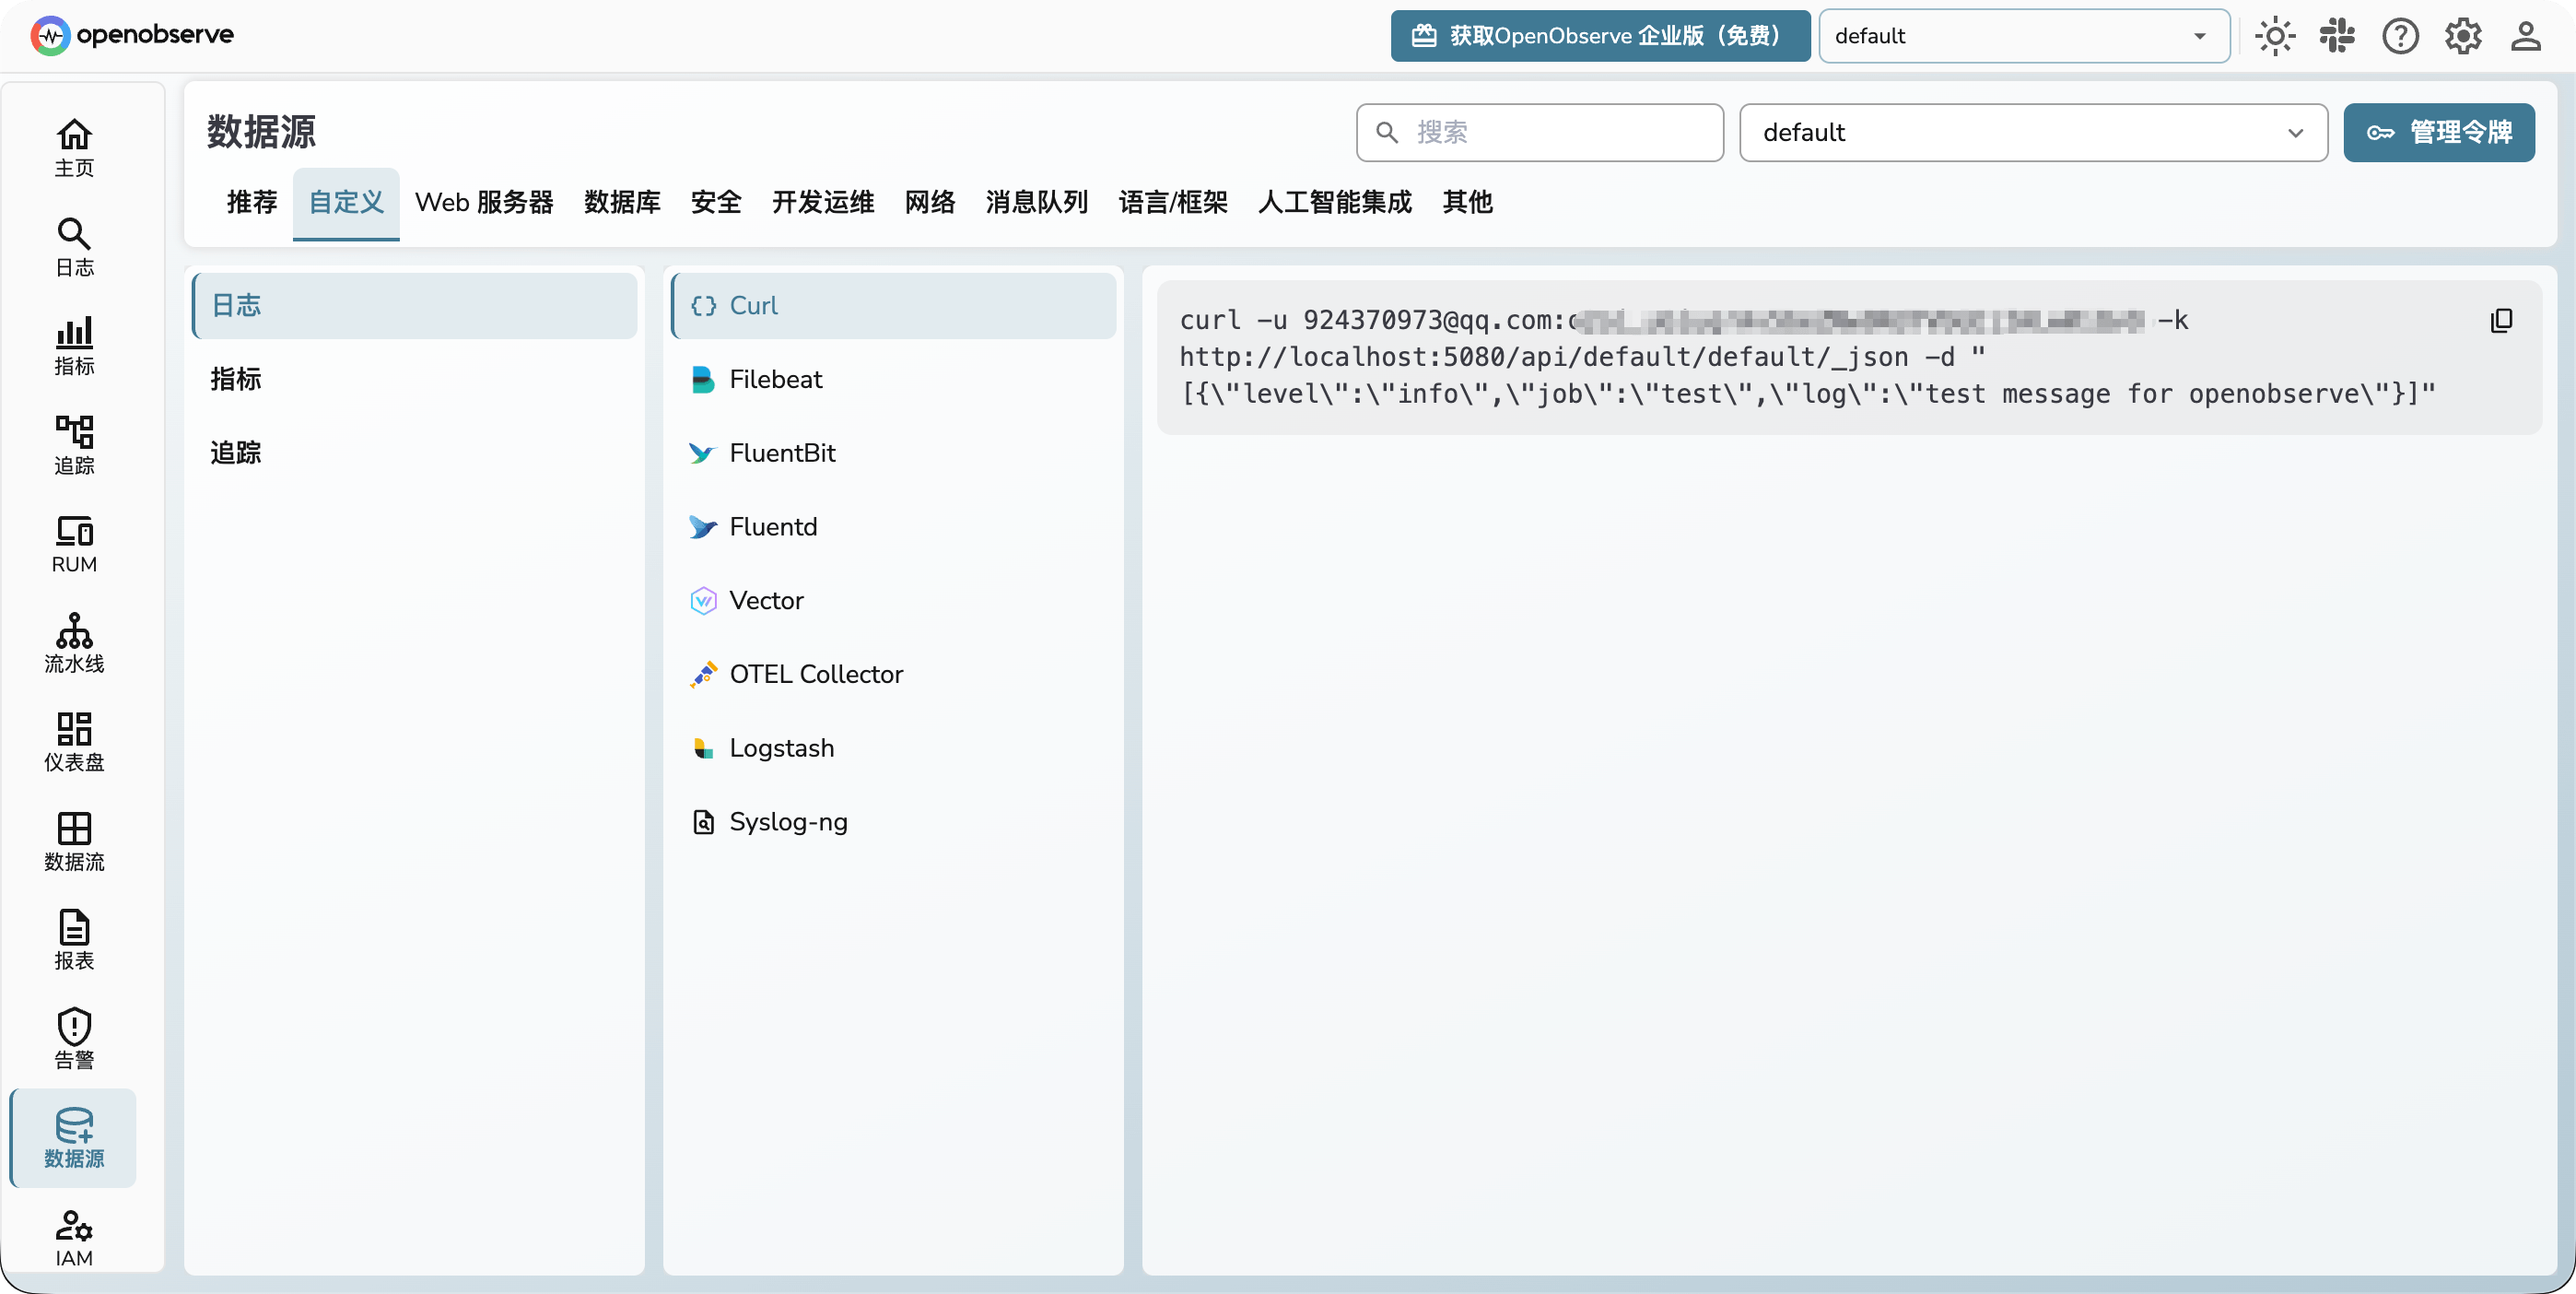Select Syslog-ng ingestion option

[893, 822]
